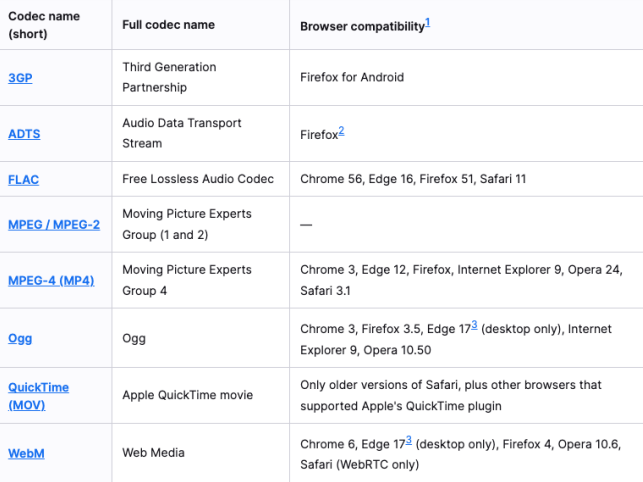Click footnote 1 beside Browser compatibility
This screenshot has height=482, width=643.
pyautogui.click(x=428, y=22)
